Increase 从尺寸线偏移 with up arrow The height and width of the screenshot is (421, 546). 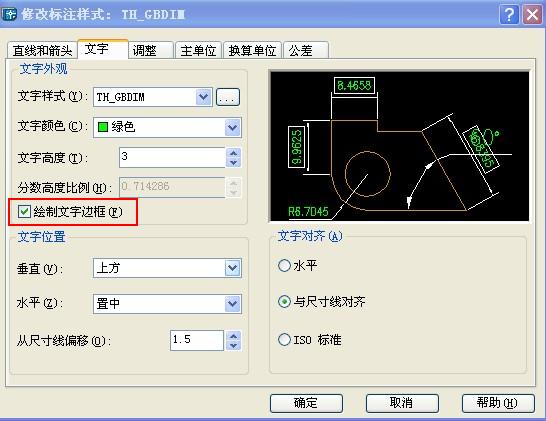tap(233, 336)
